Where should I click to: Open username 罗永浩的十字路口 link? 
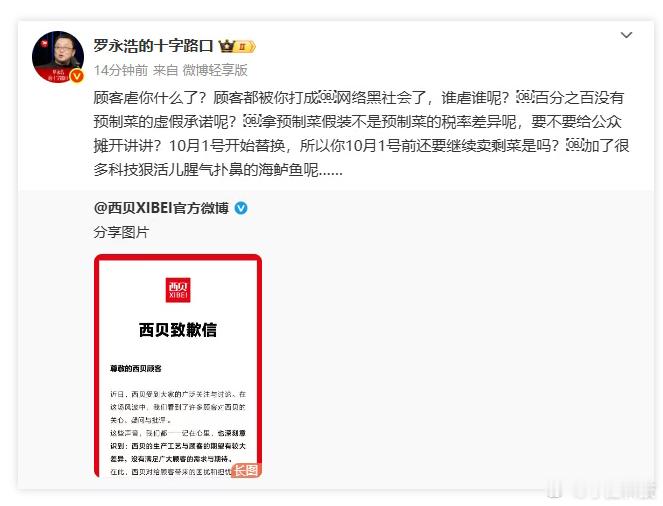[153, 46]
